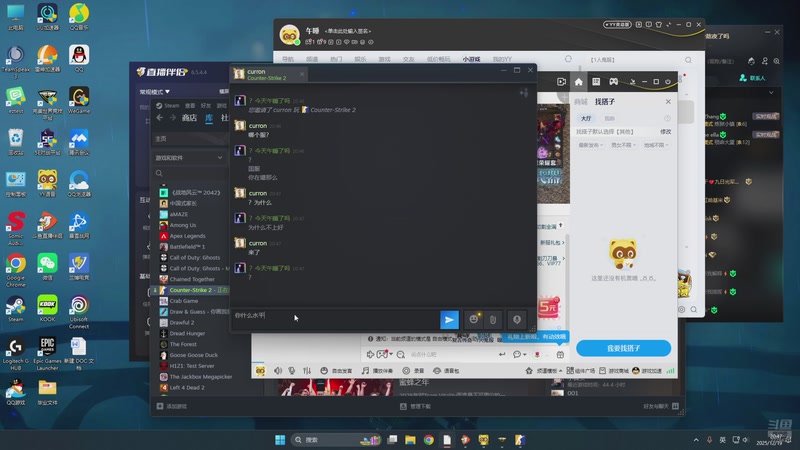The image size is (800, 450).
Task: Open the 小游戏 tab in YY main window
Action: coord(471,59)
